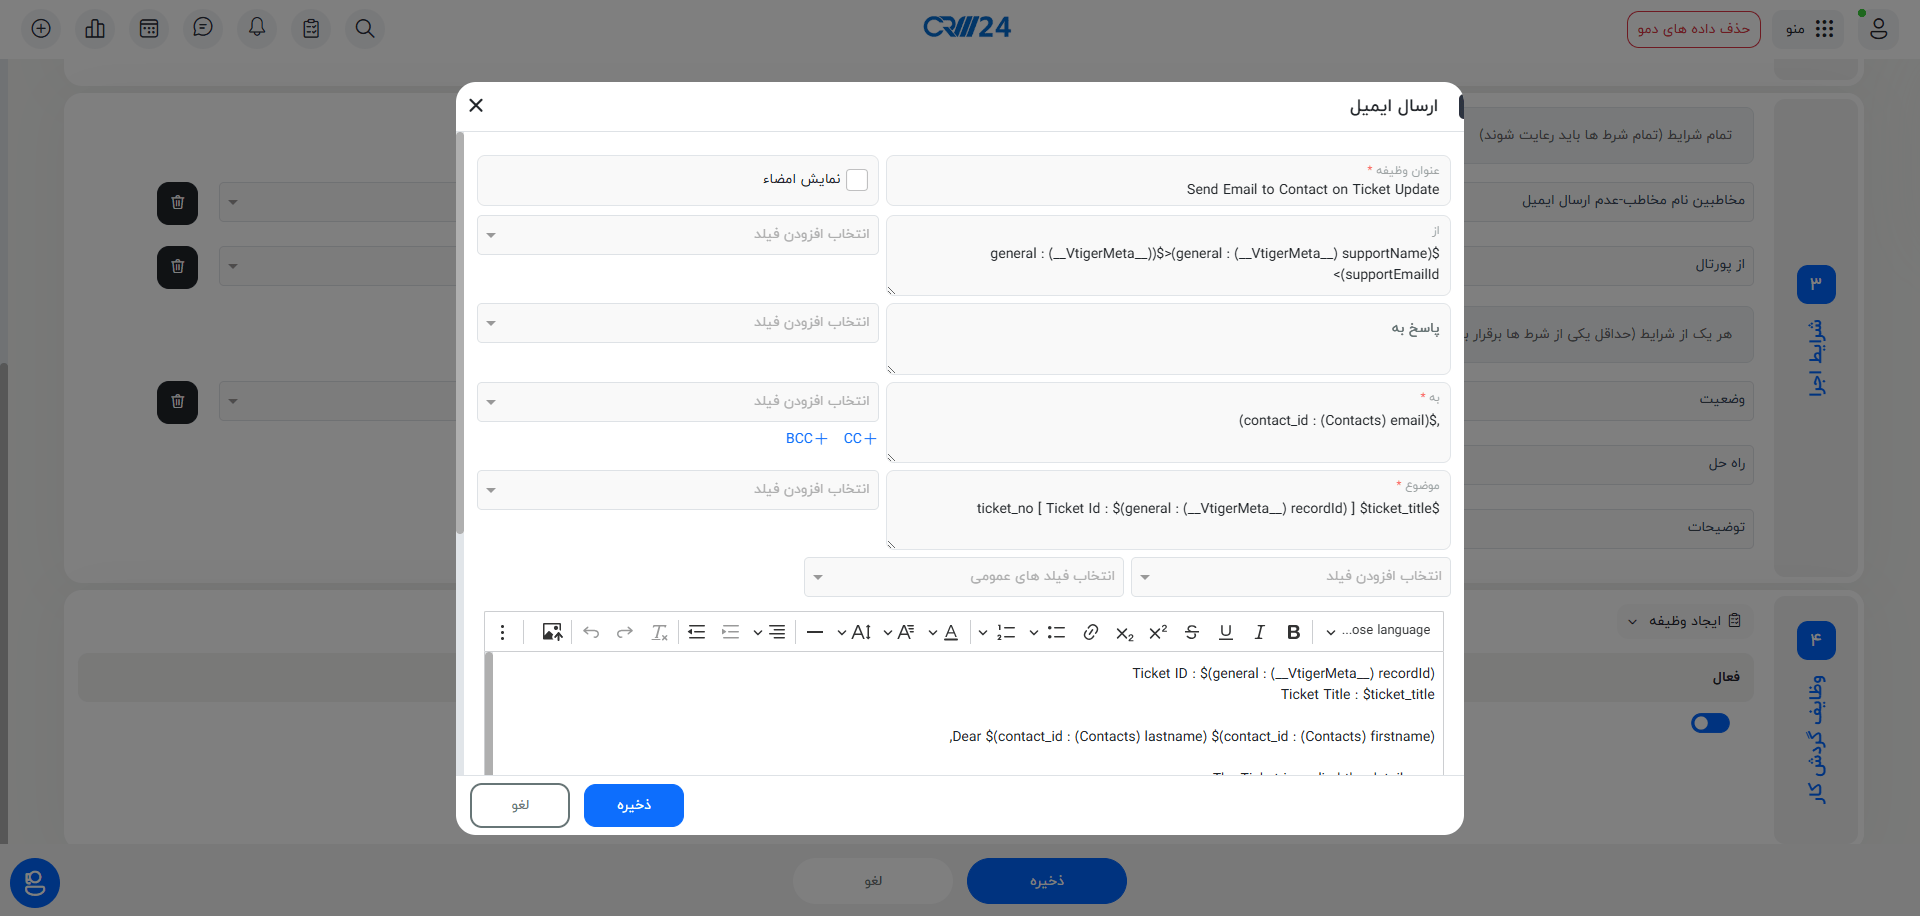Apply superscript formatting
1920x916 pixels.
(x=1157, y=632)
